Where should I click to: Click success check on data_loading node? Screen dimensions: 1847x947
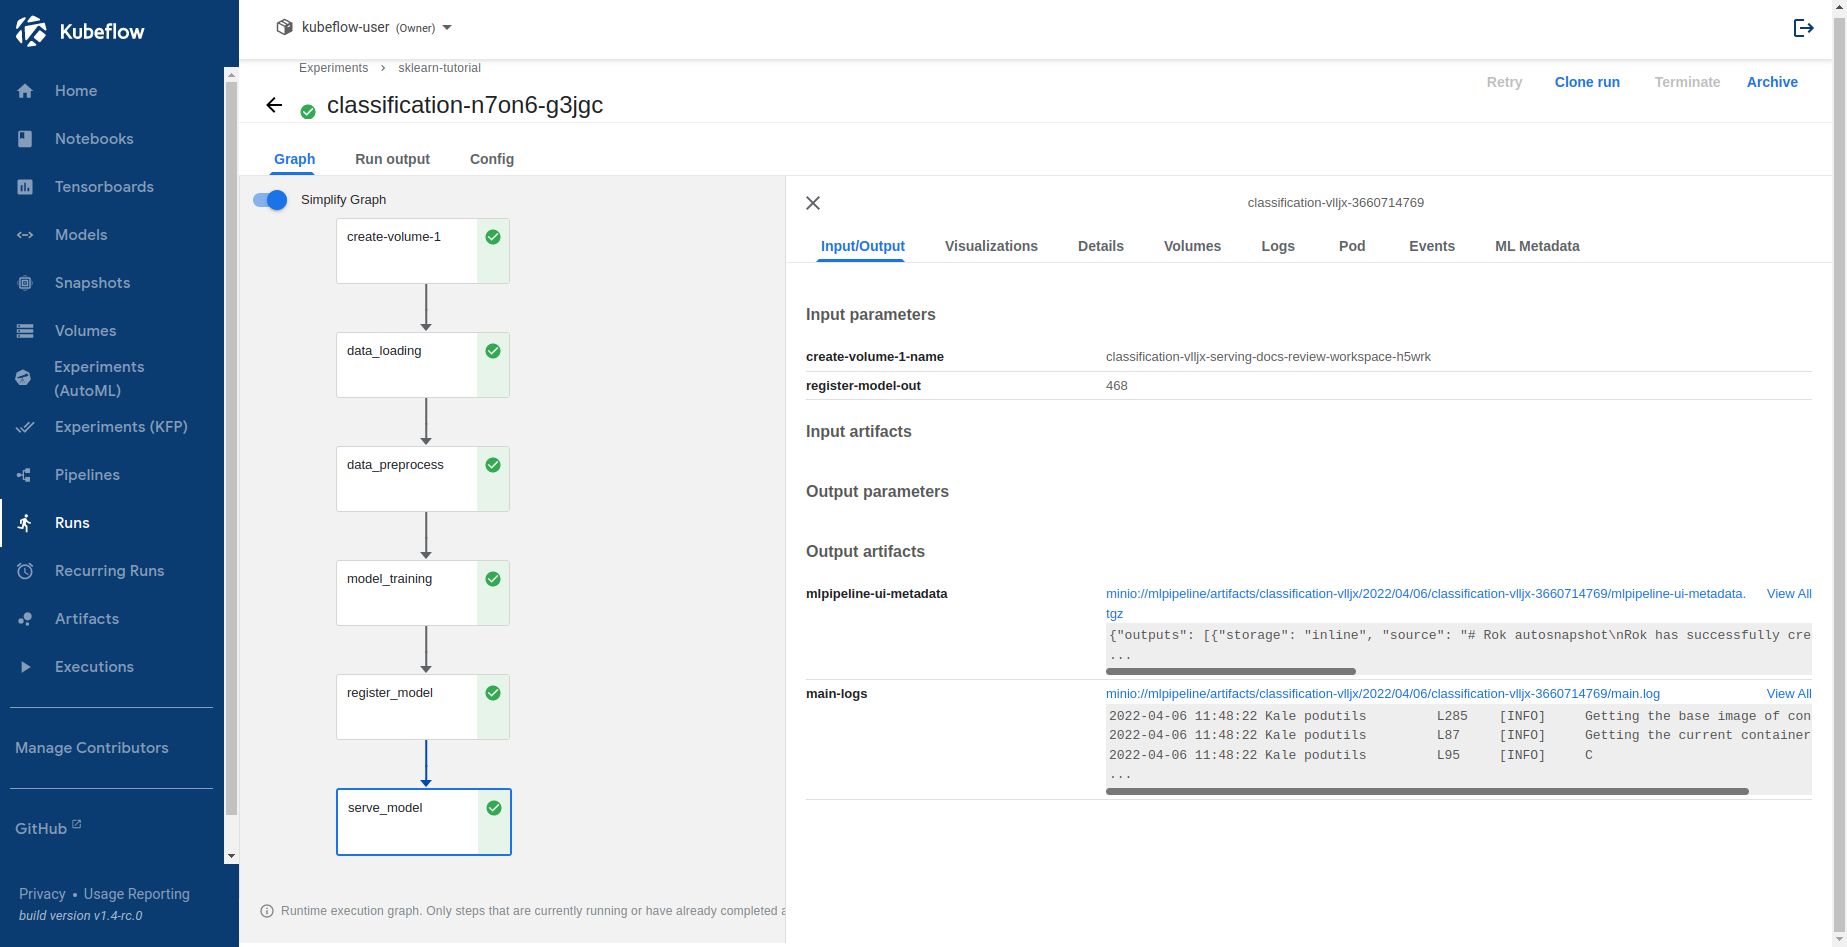[493, 351]
